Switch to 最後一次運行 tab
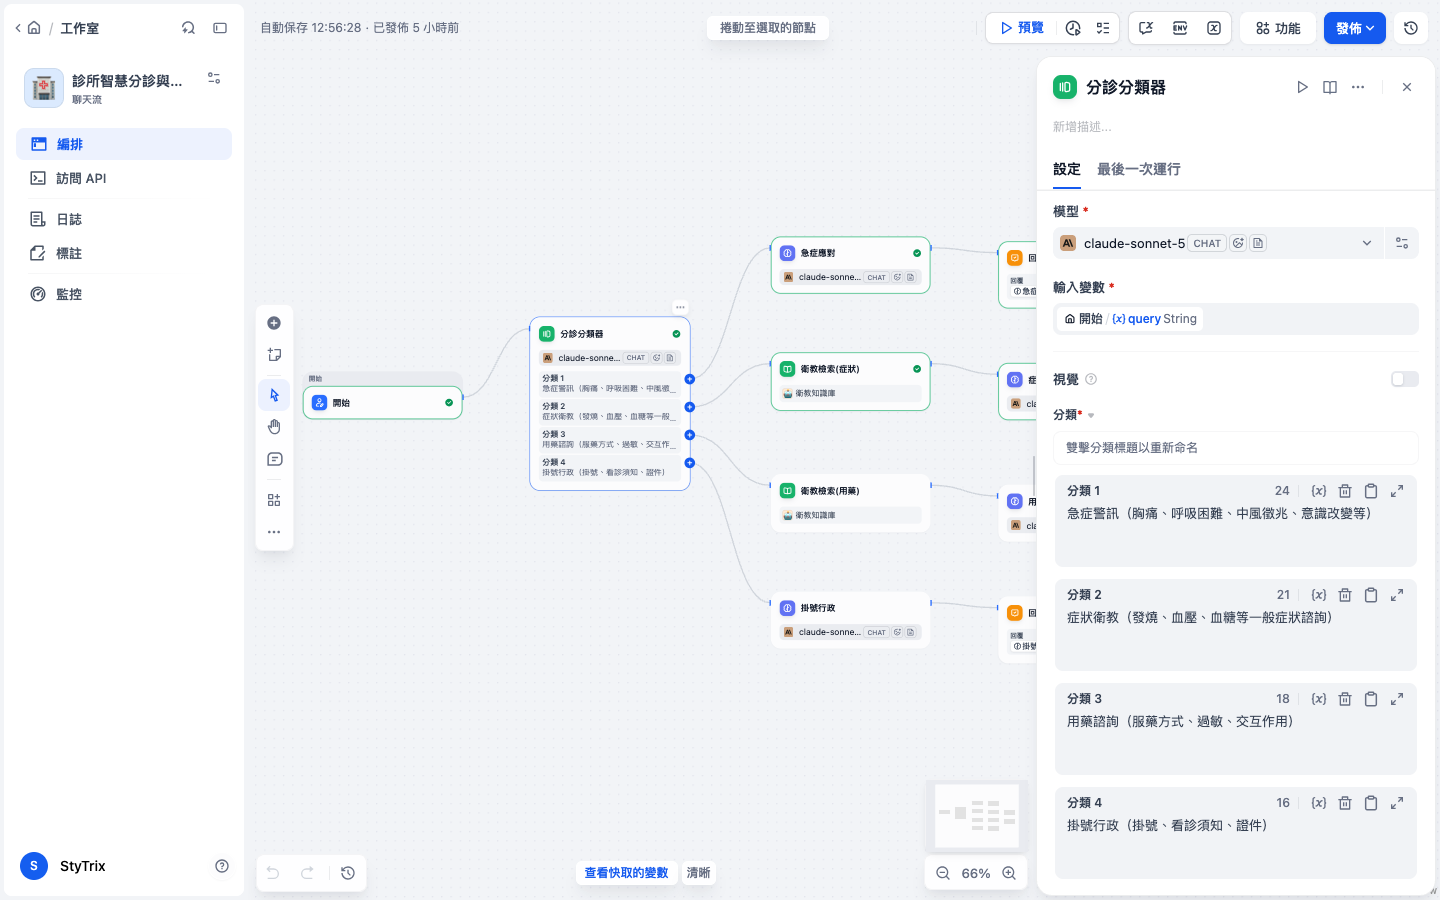 1139,169
